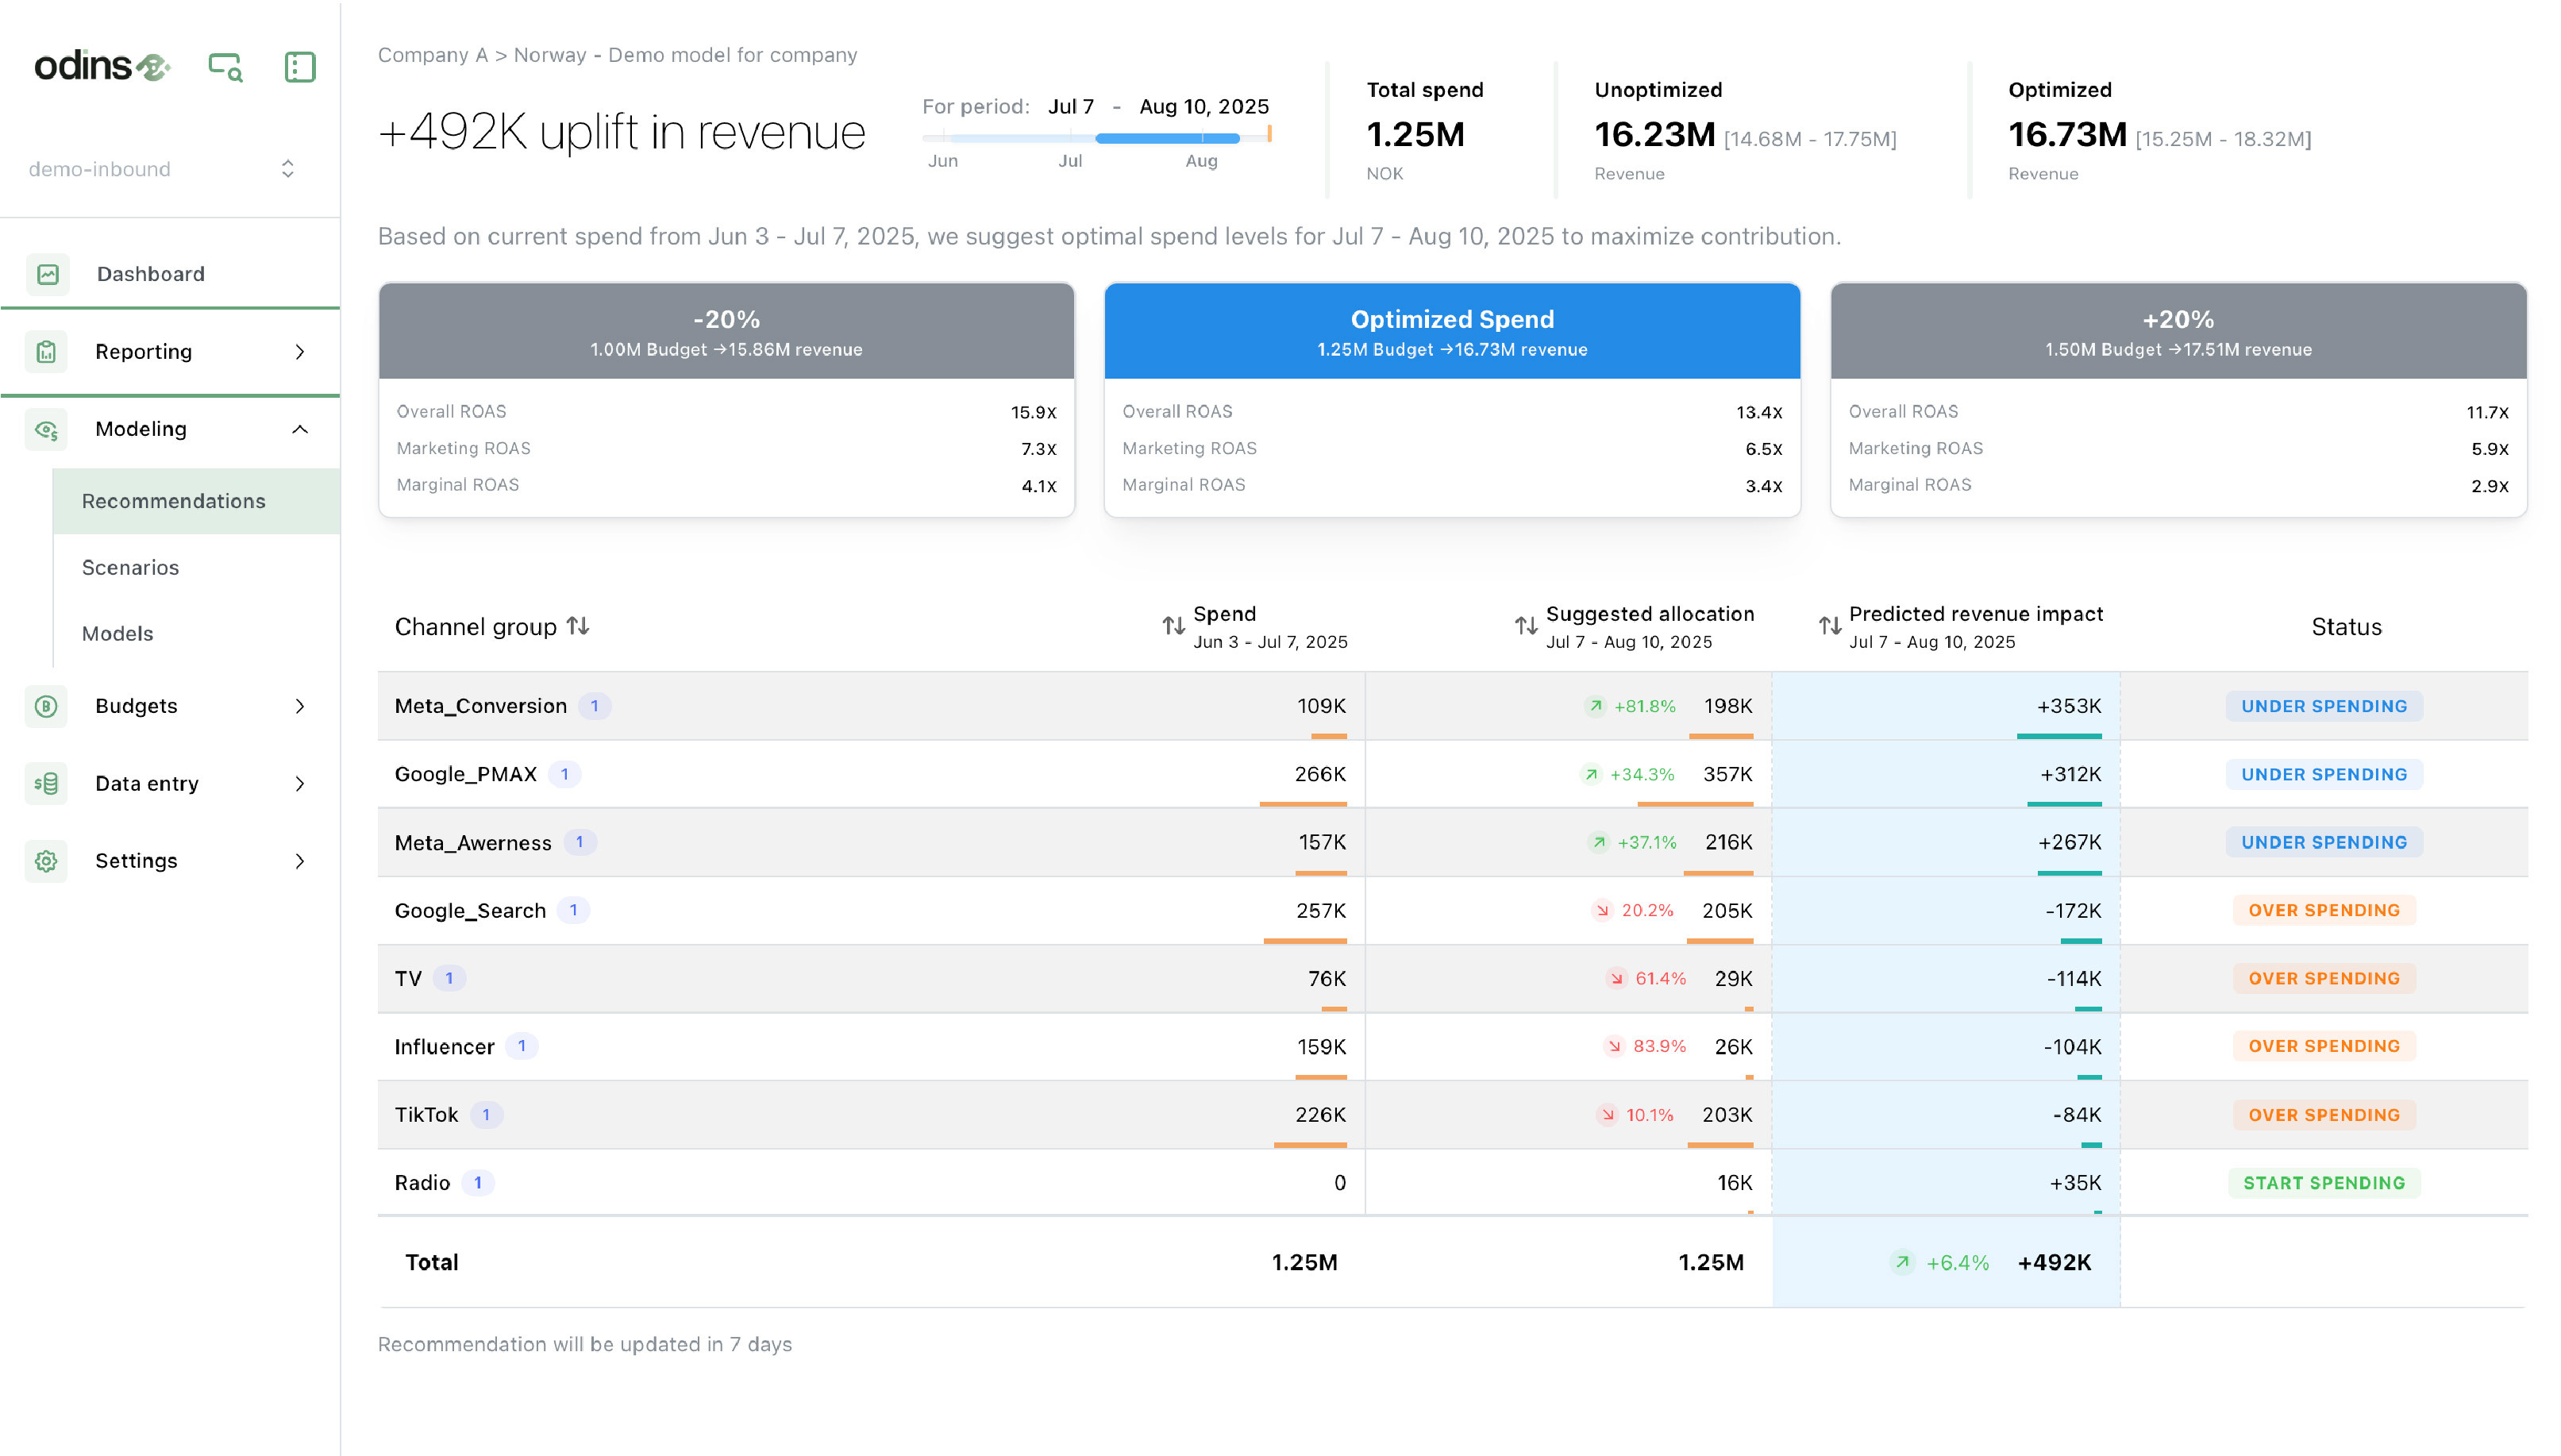
Task: Click the Reporting clipboard icon
Action: point(46,352)
